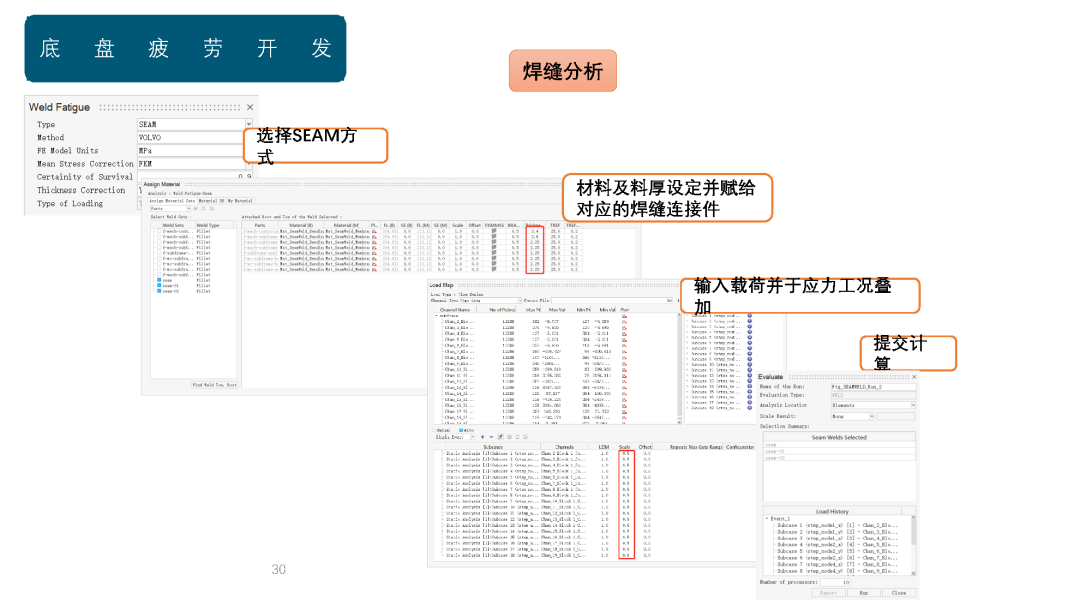Click the edit event icon beside minus
The width and height of the screenshot is (1080, 611).
coord(500,437)
